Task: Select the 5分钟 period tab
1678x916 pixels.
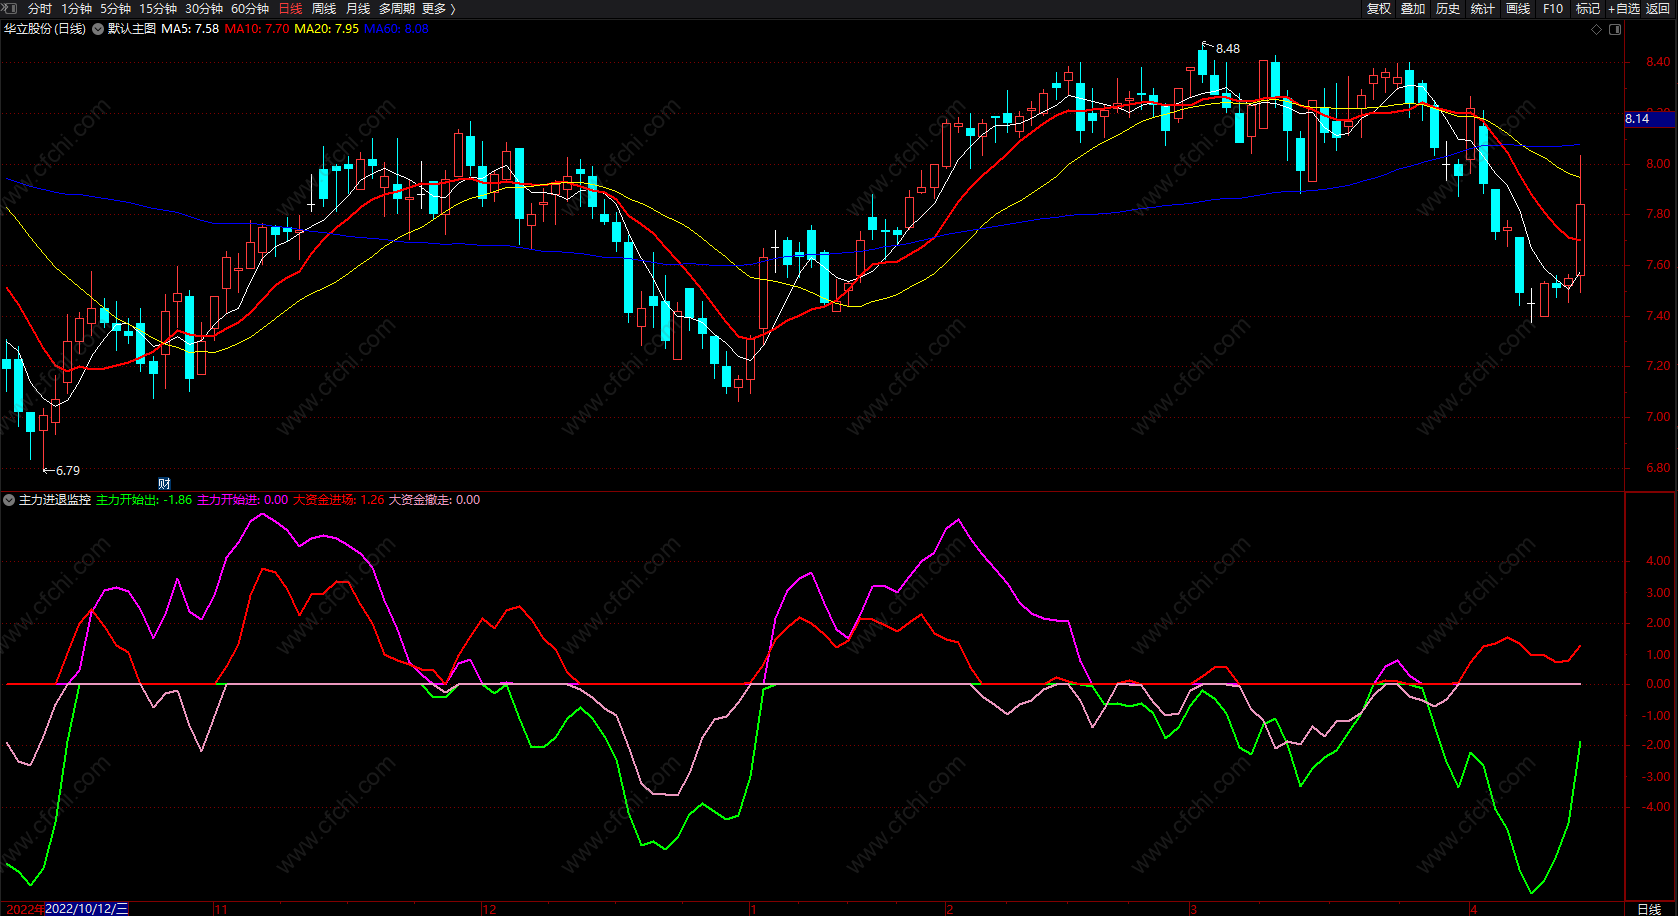Action: [x=116, y=9]
